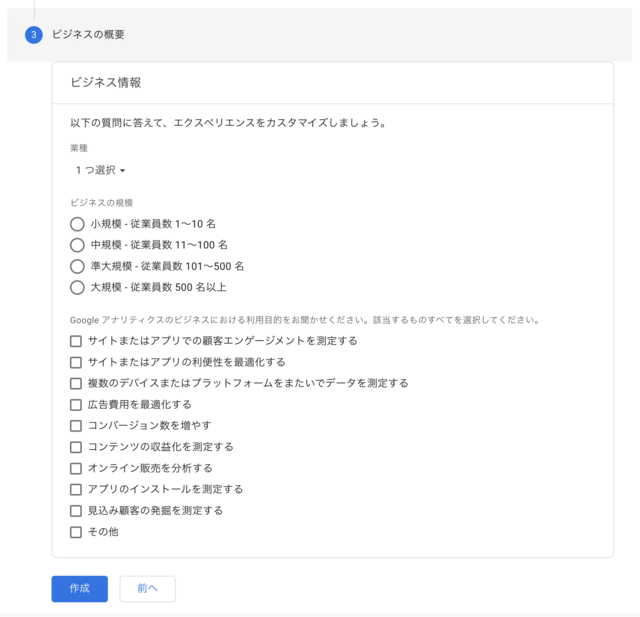Choose 準大規模 - 従業員数 101〜500 名
The height and width of the screenshot is (617, 640).
(77, 266)
